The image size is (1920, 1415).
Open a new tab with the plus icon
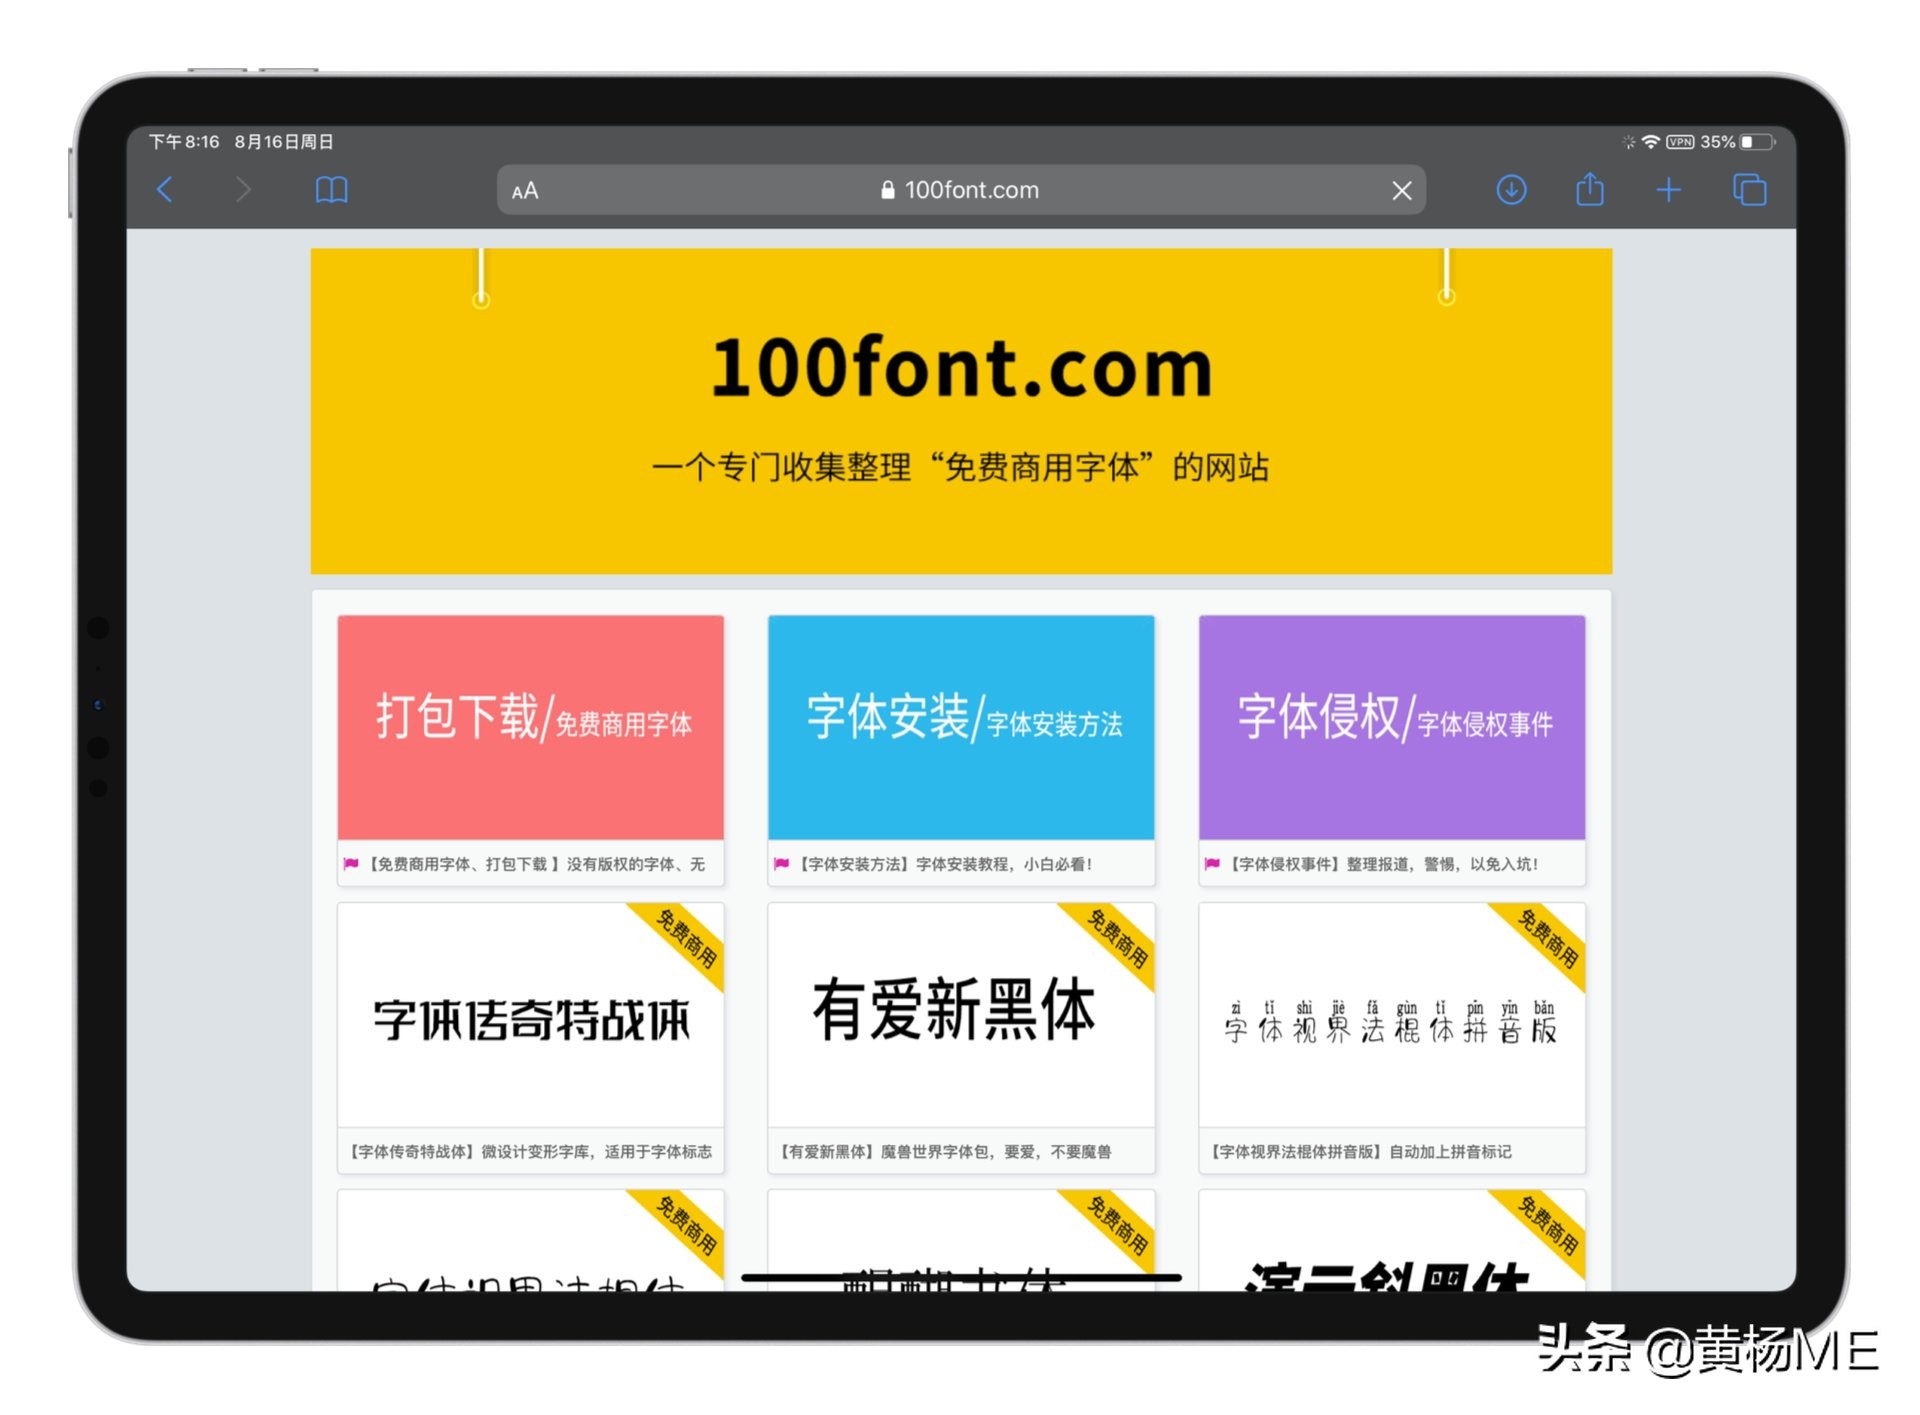tap(1669, 190)
